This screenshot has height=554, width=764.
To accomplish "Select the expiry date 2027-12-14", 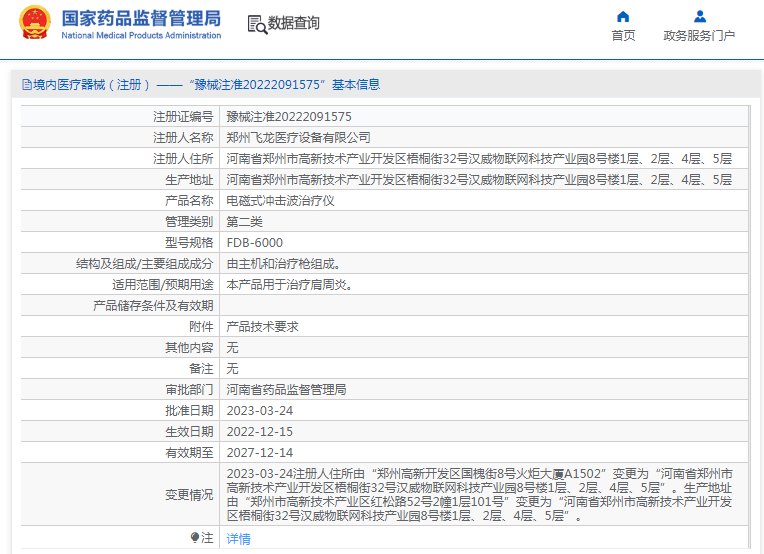I will (260, 453).
